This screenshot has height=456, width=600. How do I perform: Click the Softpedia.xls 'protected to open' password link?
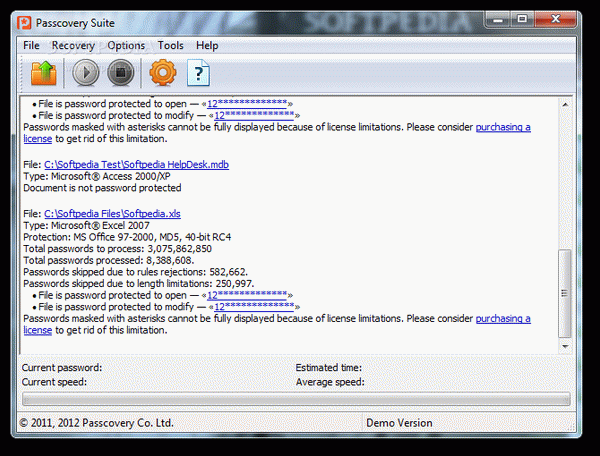(x=247, y=295)
